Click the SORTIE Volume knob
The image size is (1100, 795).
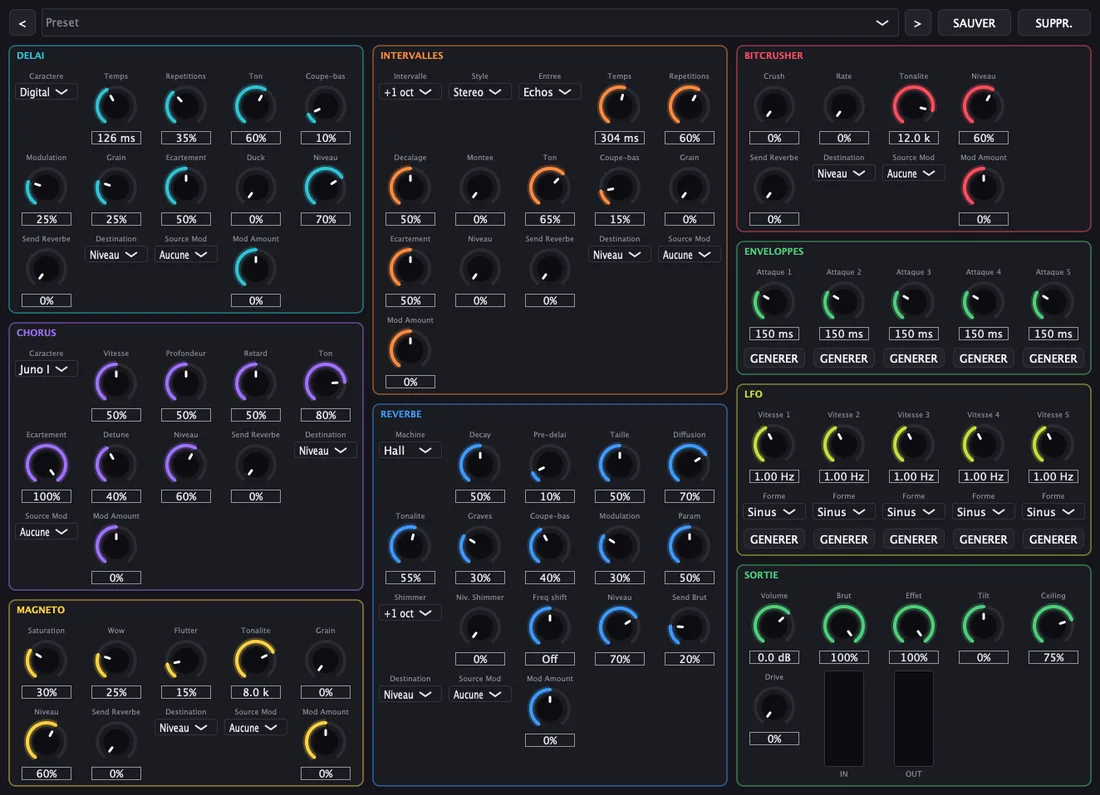tap(774, 626)
